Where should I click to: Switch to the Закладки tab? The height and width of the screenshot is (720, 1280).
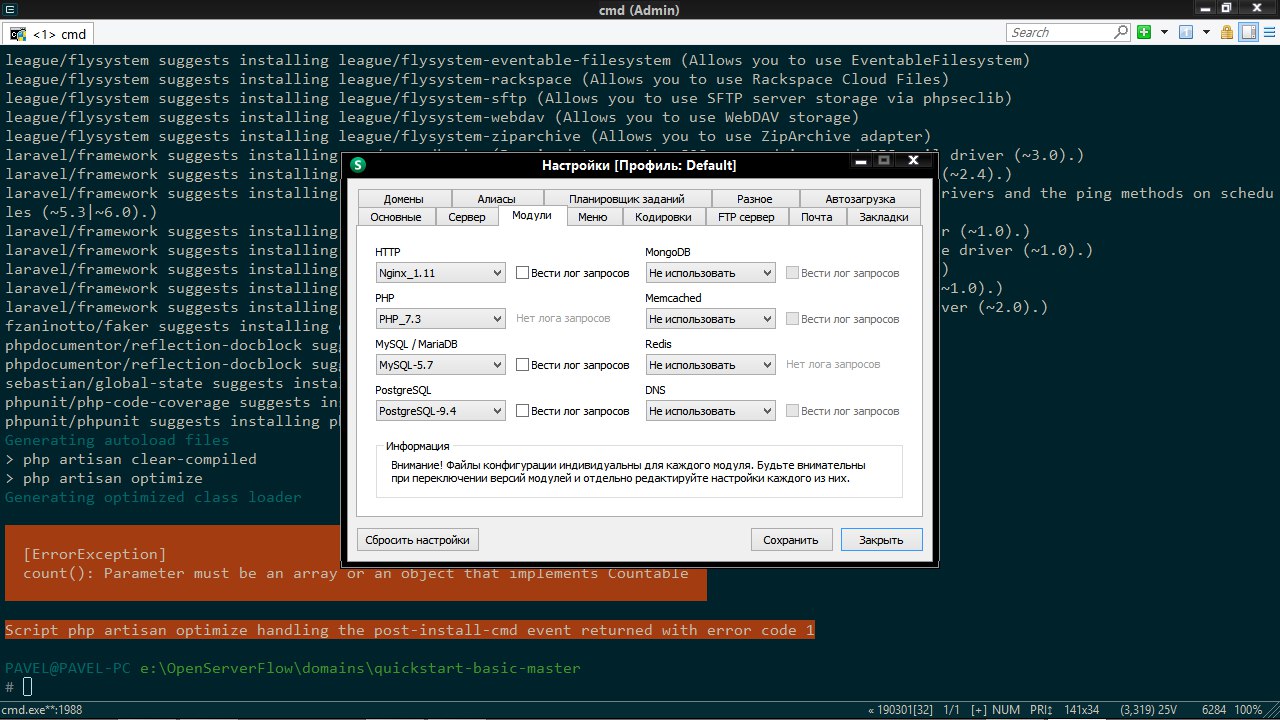pyautogui.click(x=884, y=217)
